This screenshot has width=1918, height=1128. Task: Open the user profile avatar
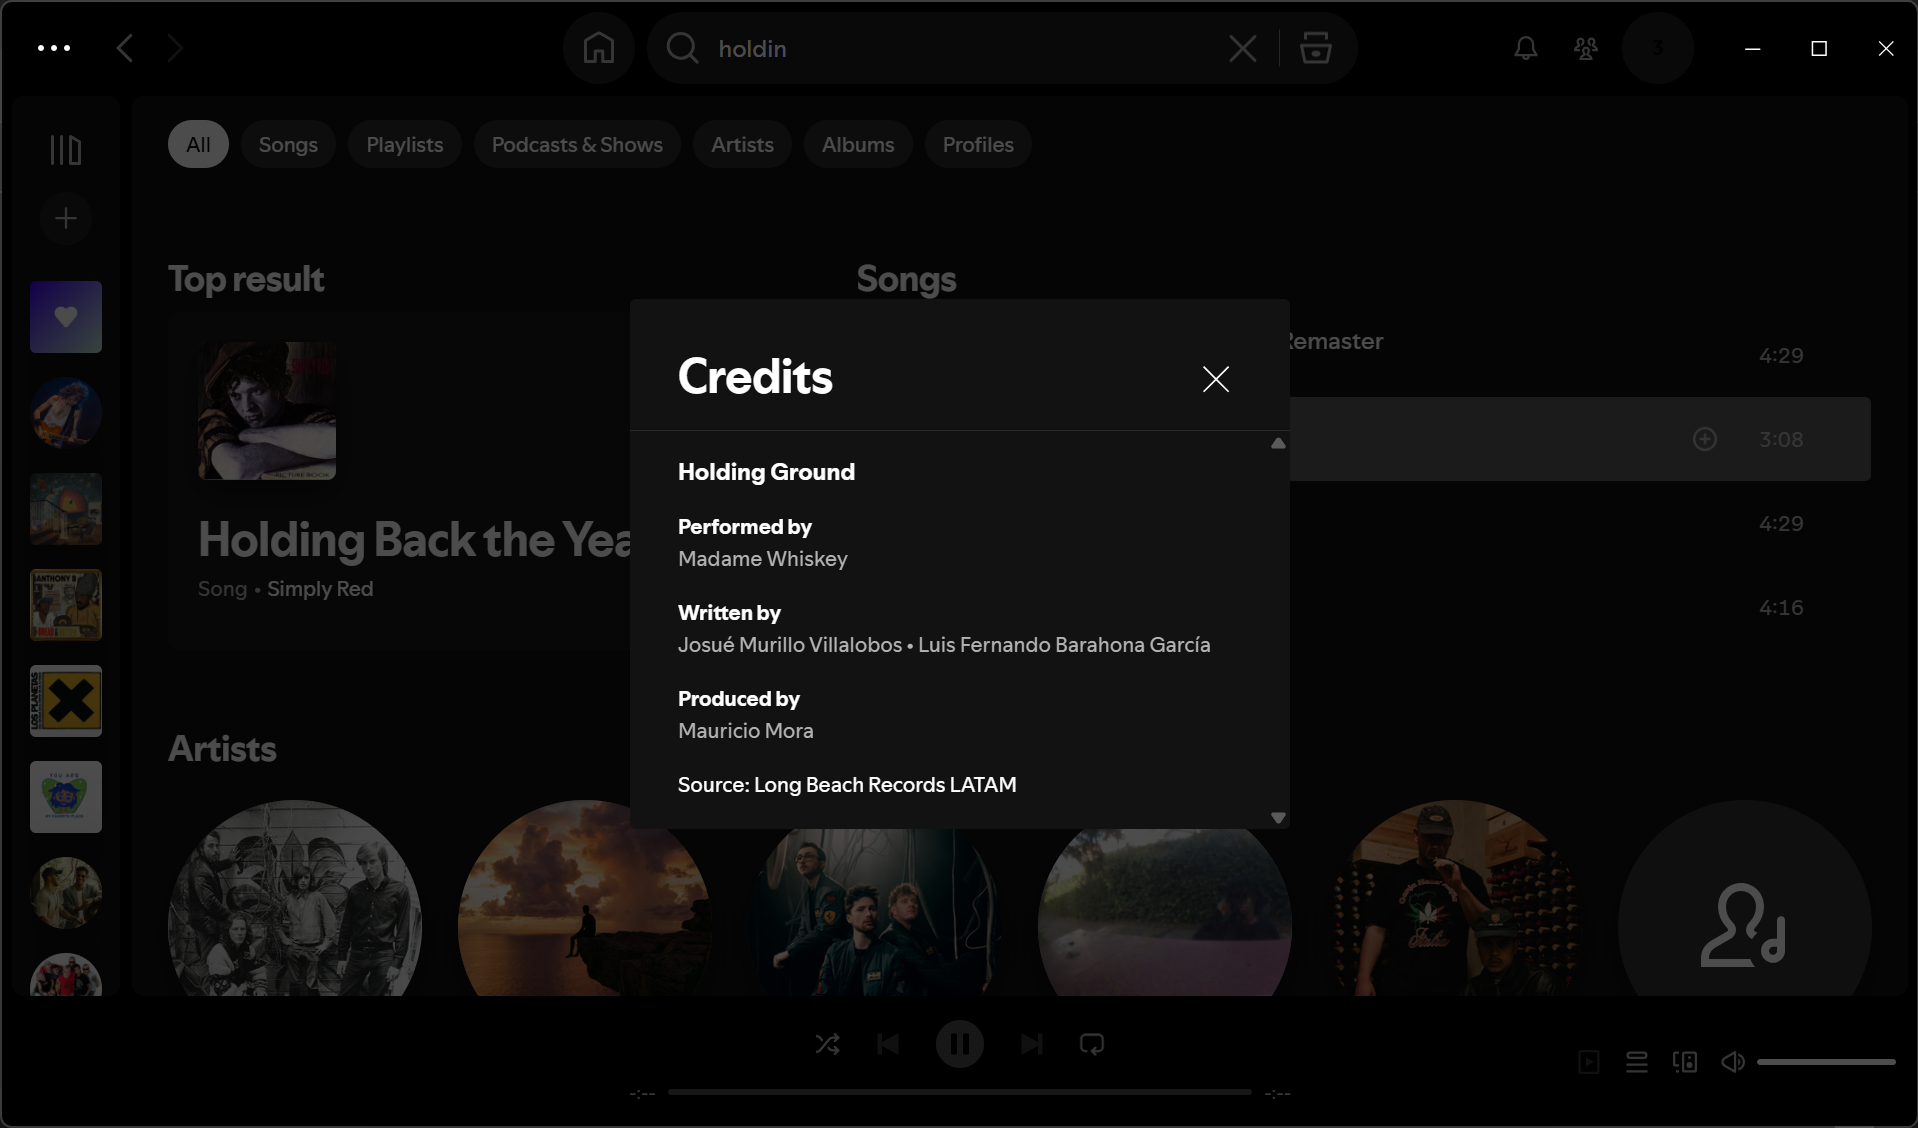click(x=1657, y=48)
